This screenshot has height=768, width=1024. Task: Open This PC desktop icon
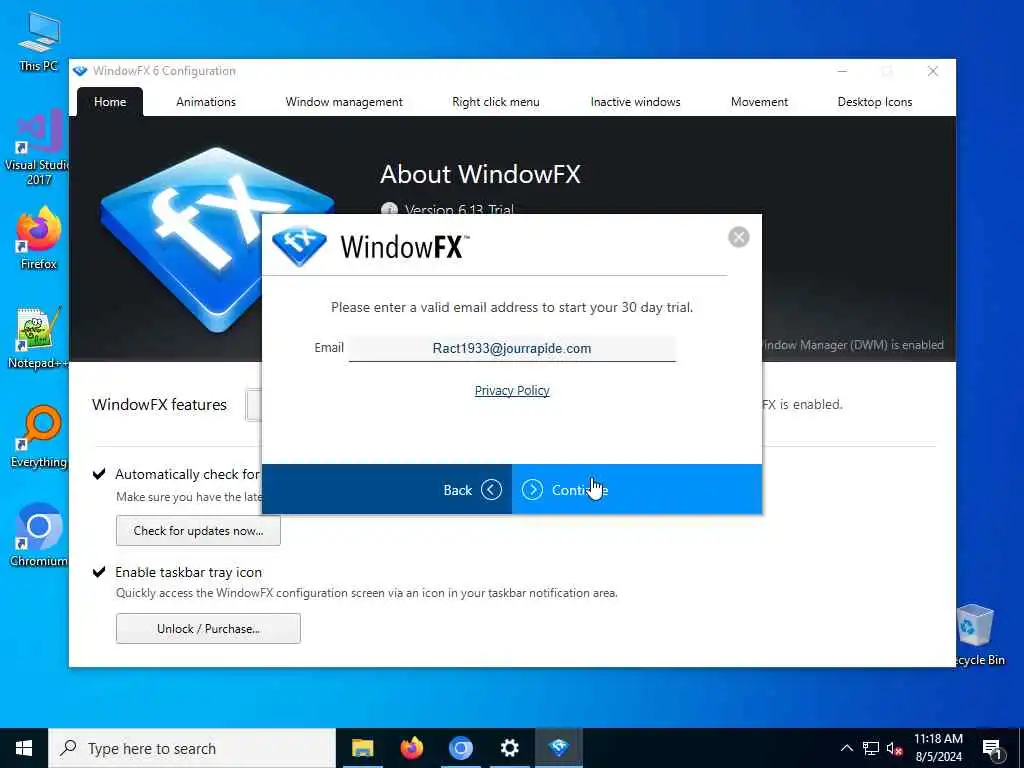click(x=39, y=40)
